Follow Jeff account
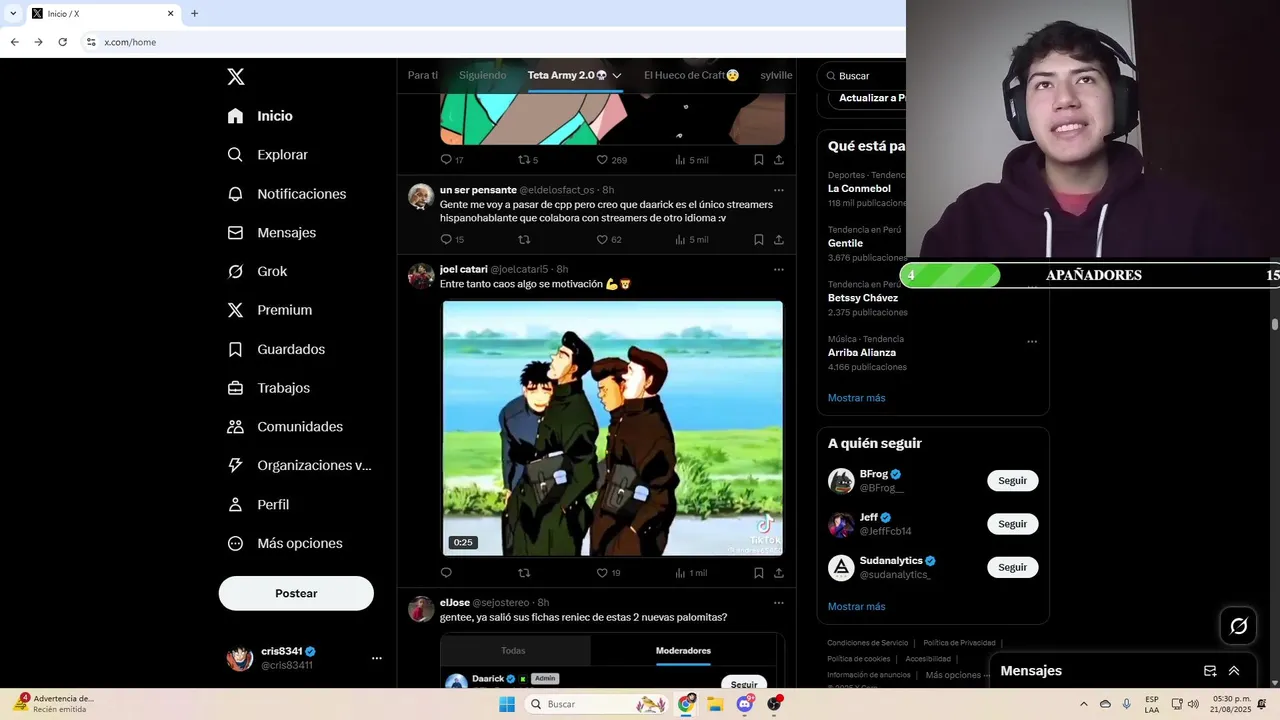Viewport: 1280px width, 720px height. tap(1012, 524)
